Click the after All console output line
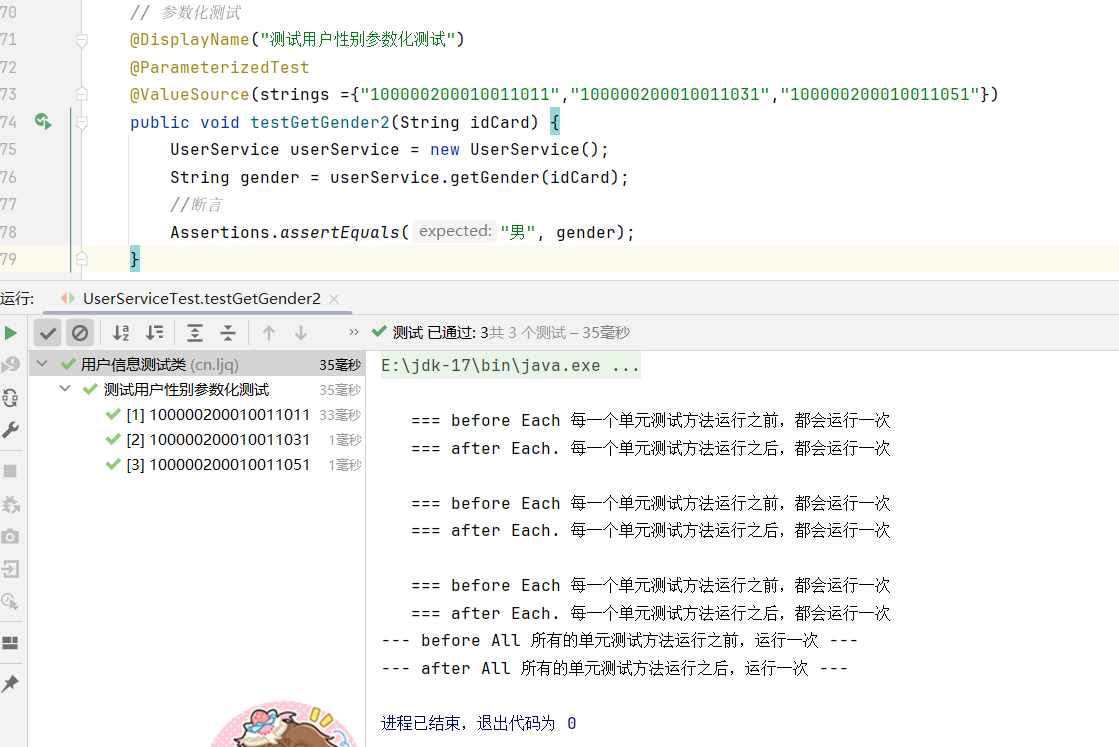 614,669
